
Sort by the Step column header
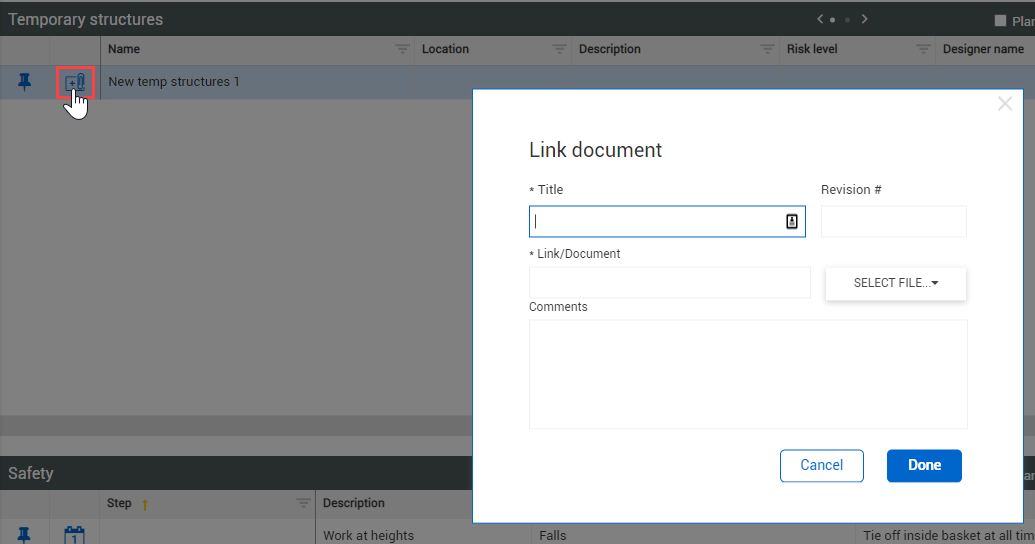119,503
